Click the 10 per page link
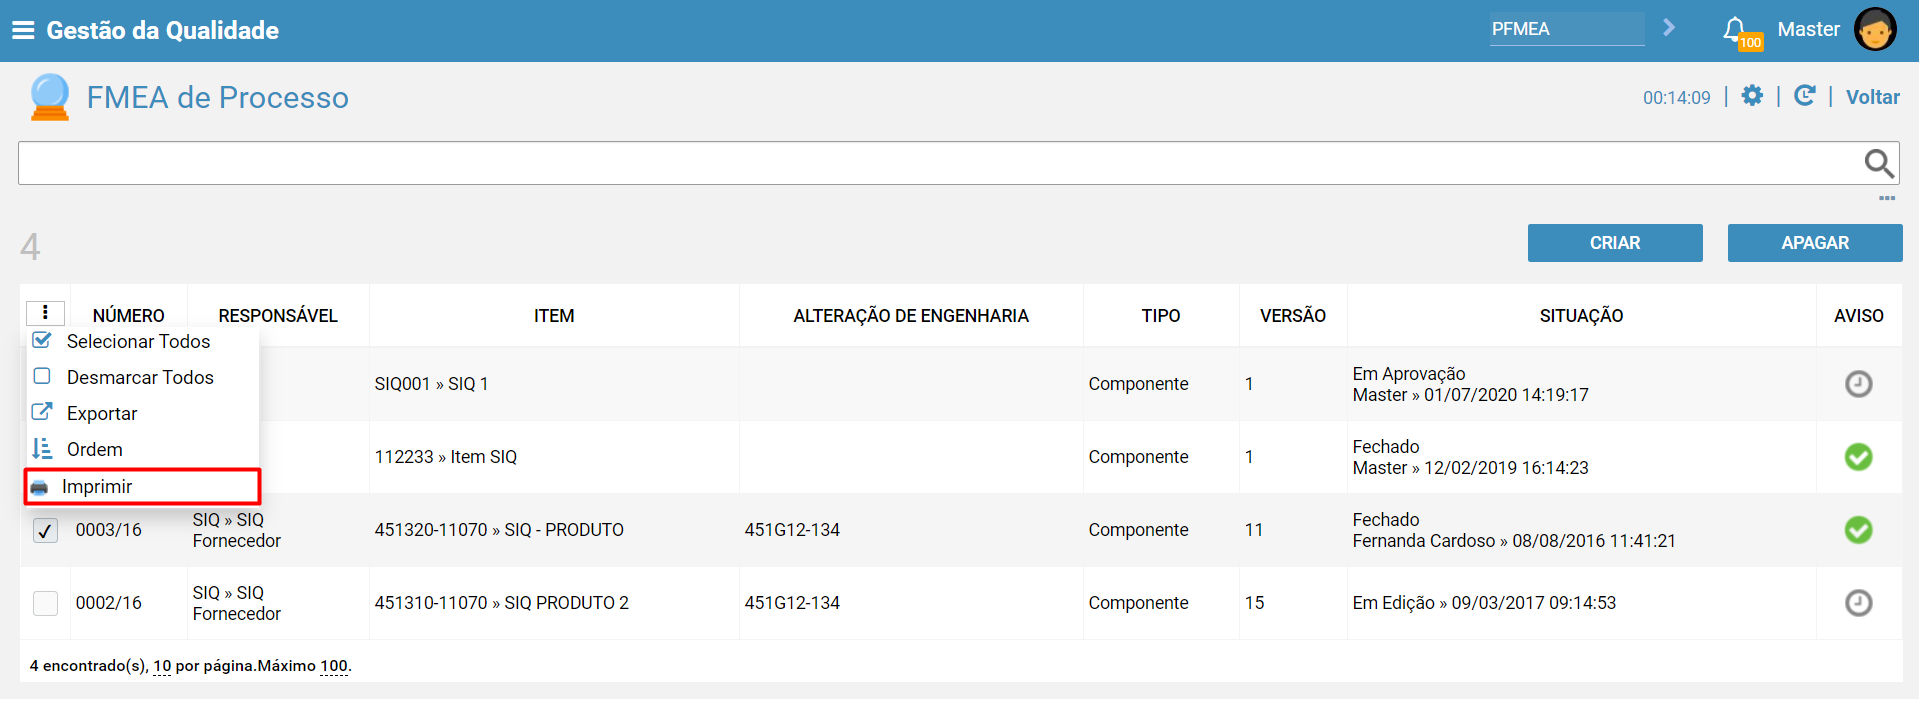This screenshot has height=705, width=1920. click(x=162, y=666)
